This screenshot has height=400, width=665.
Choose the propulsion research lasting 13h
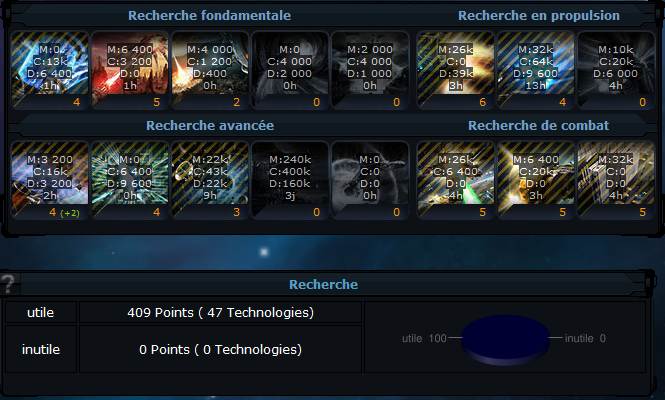tap(536, 70)
